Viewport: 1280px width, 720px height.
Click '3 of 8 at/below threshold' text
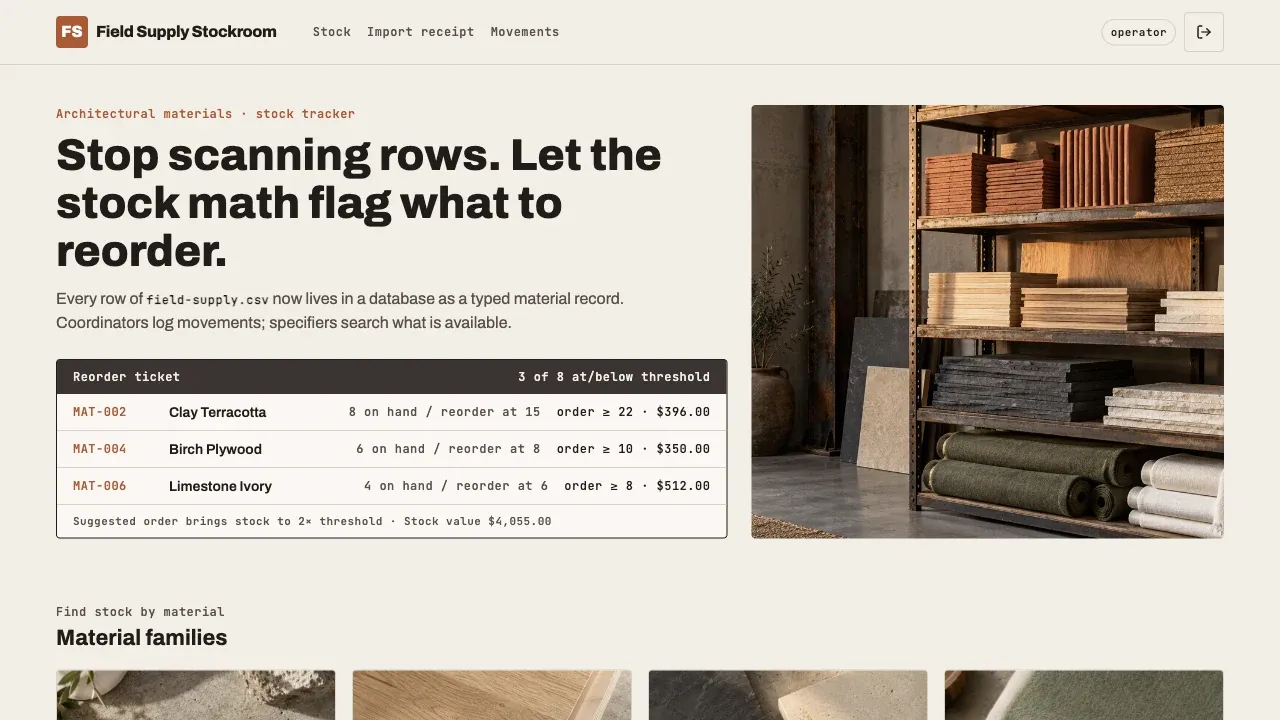coord(614,377)
